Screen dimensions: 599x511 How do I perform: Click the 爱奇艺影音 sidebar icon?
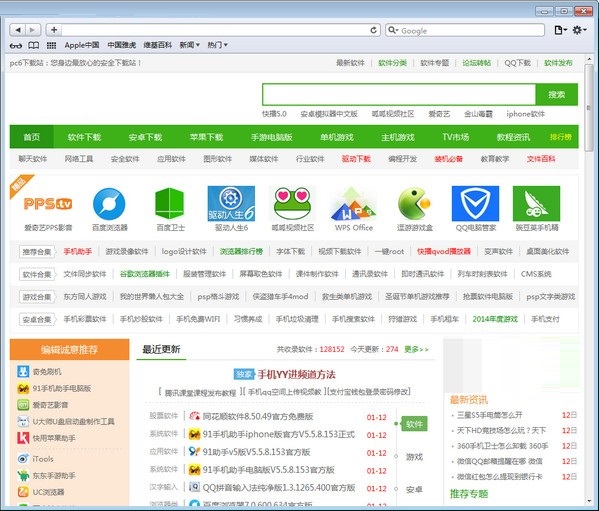click(x=23, y=404)
